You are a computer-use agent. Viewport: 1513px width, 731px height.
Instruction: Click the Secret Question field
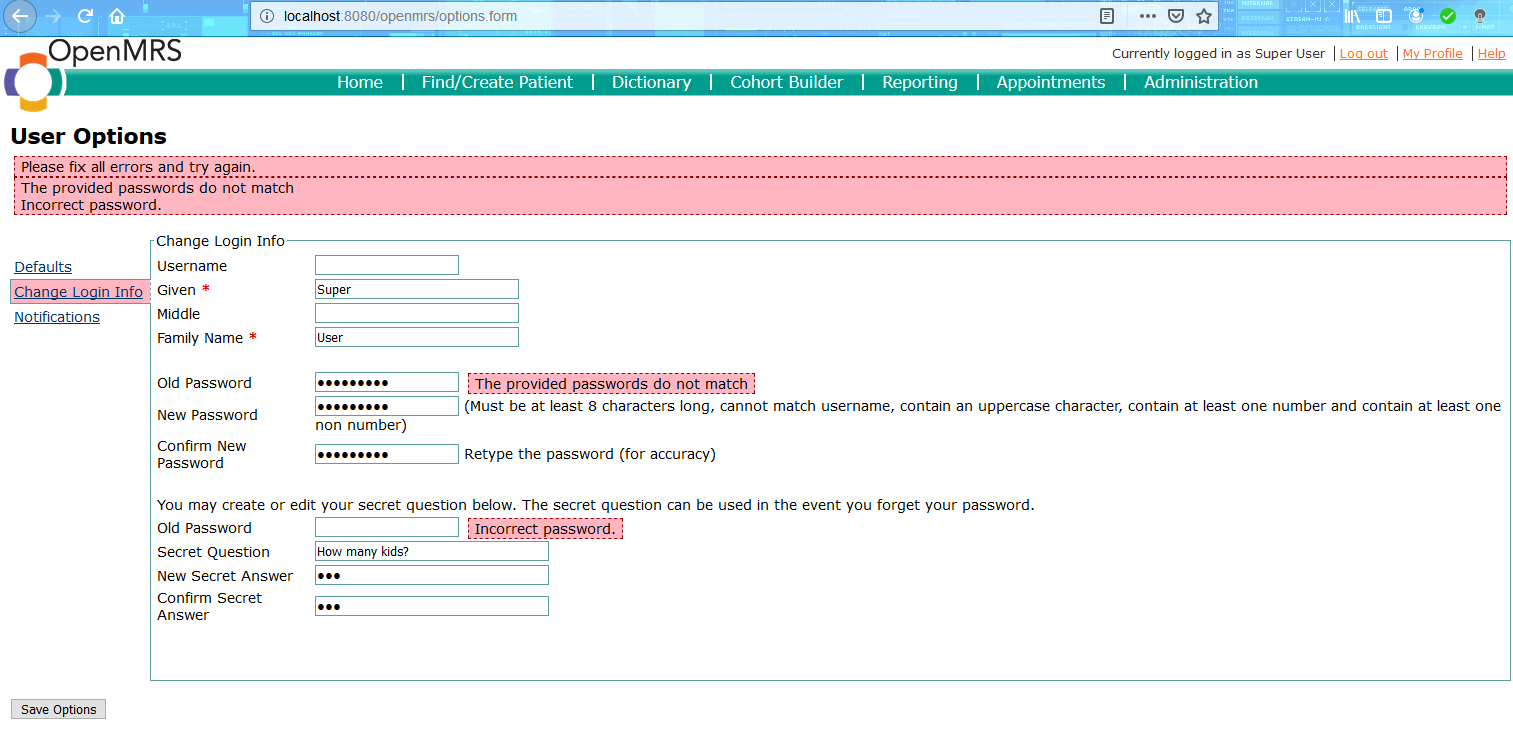[x=432, y=551]
